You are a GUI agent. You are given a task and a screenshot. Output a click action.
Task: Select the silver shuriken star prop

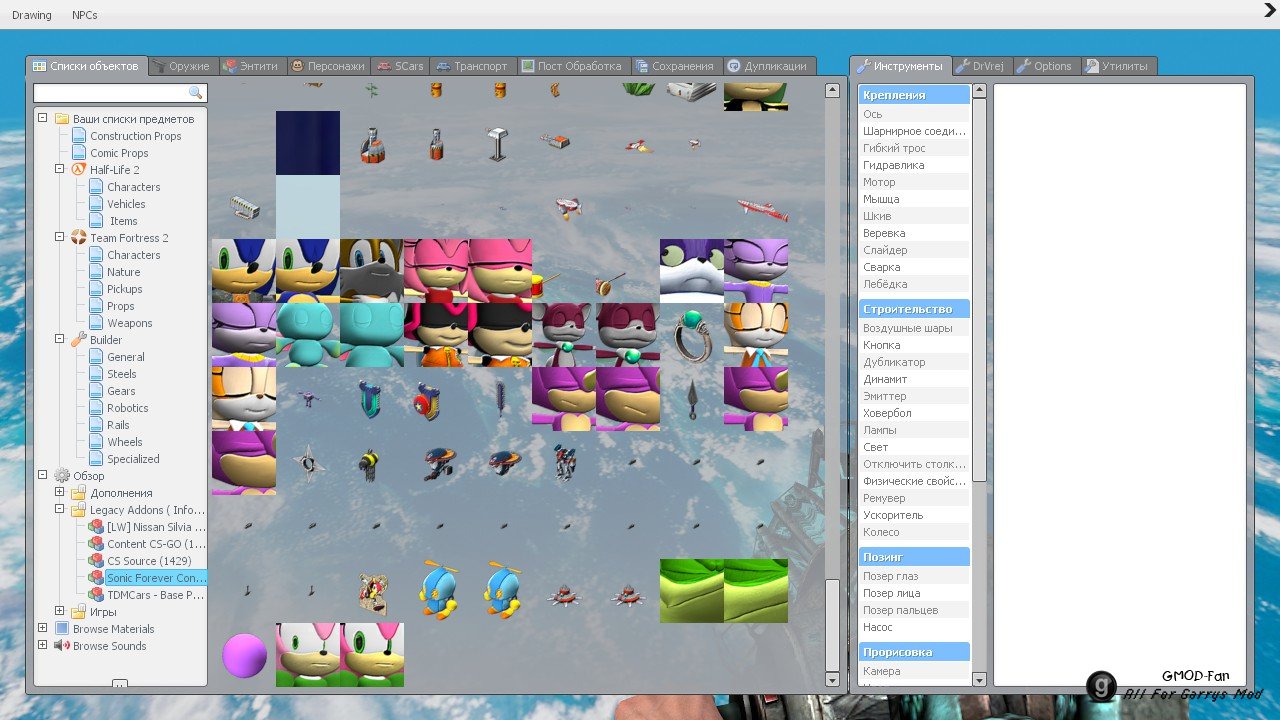pyautogui.click(x=308, y=463)
